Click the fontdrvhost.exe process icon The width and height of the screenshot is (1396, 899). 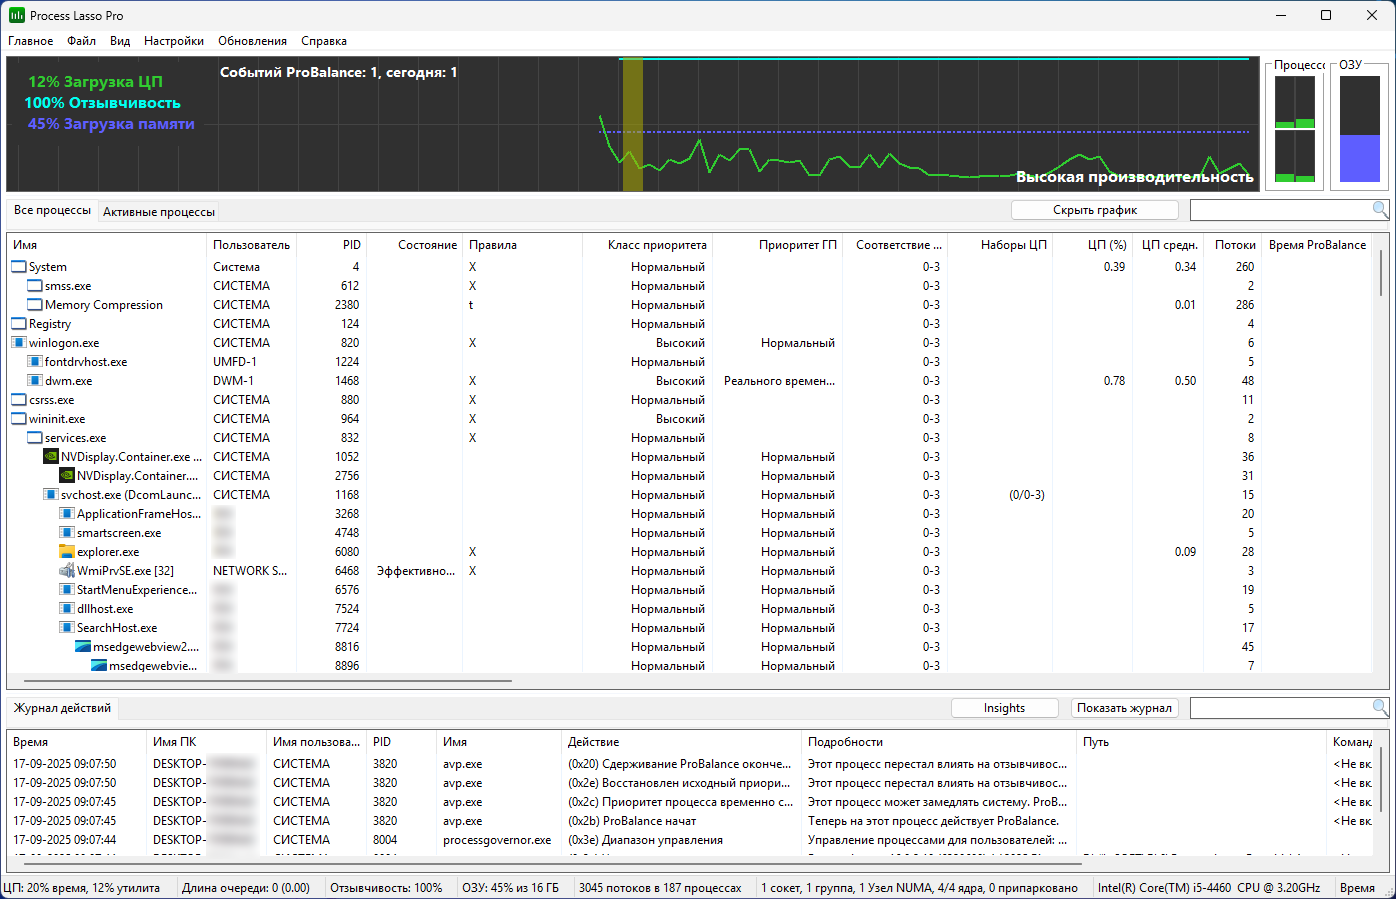pos(35,362)
